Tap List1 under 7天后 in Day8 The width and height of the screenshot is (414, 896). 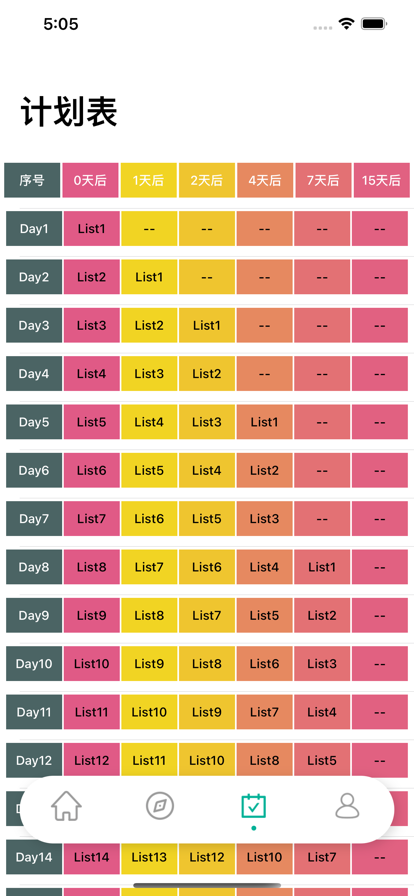pos(322,567)
